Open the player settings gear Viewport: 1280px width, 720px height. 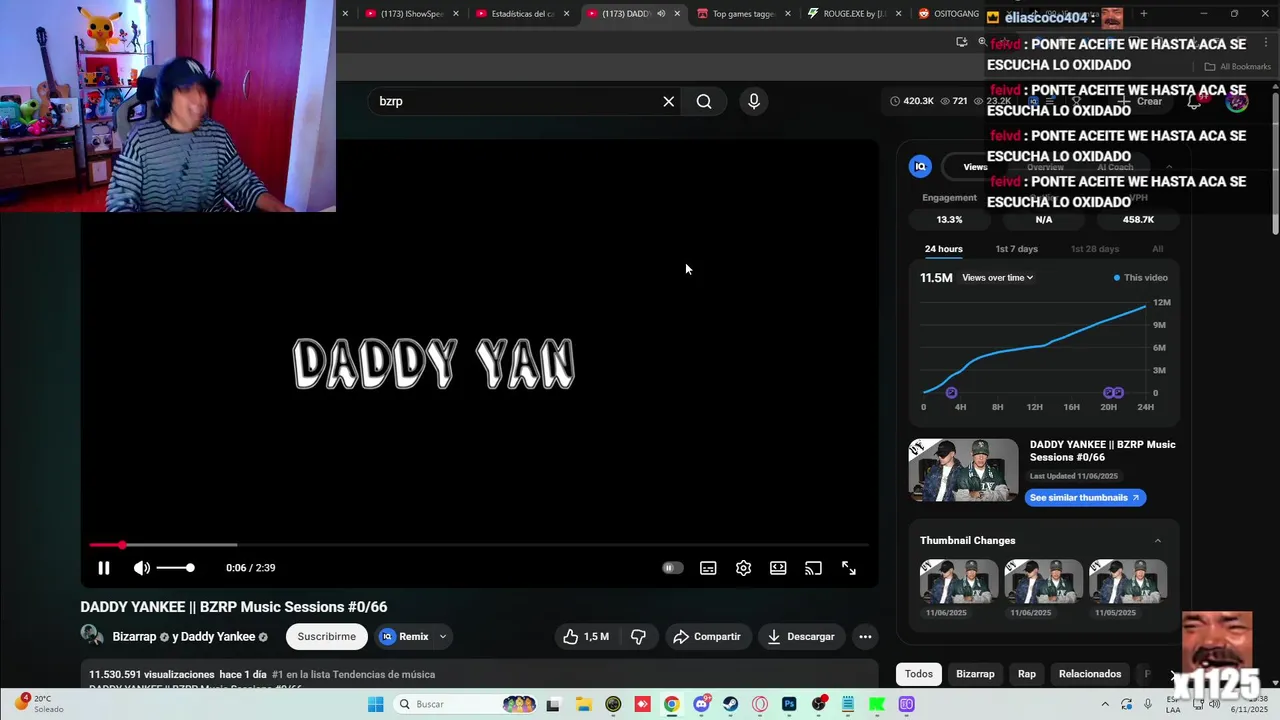tap(743, 568)
